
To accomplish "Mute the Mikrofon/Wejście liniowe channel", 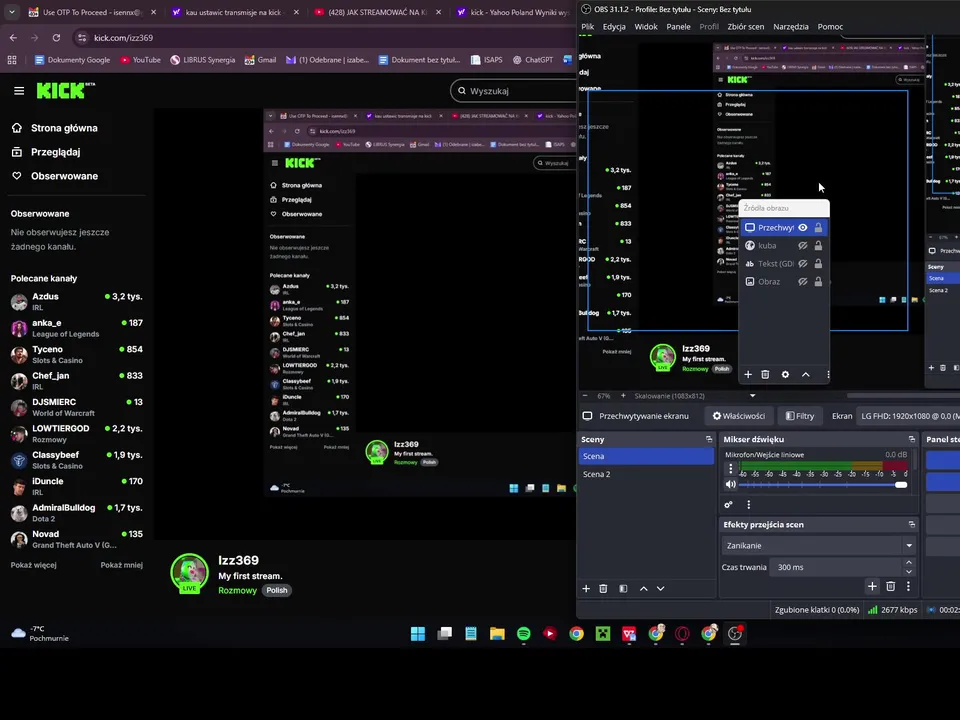I will 730,484.
